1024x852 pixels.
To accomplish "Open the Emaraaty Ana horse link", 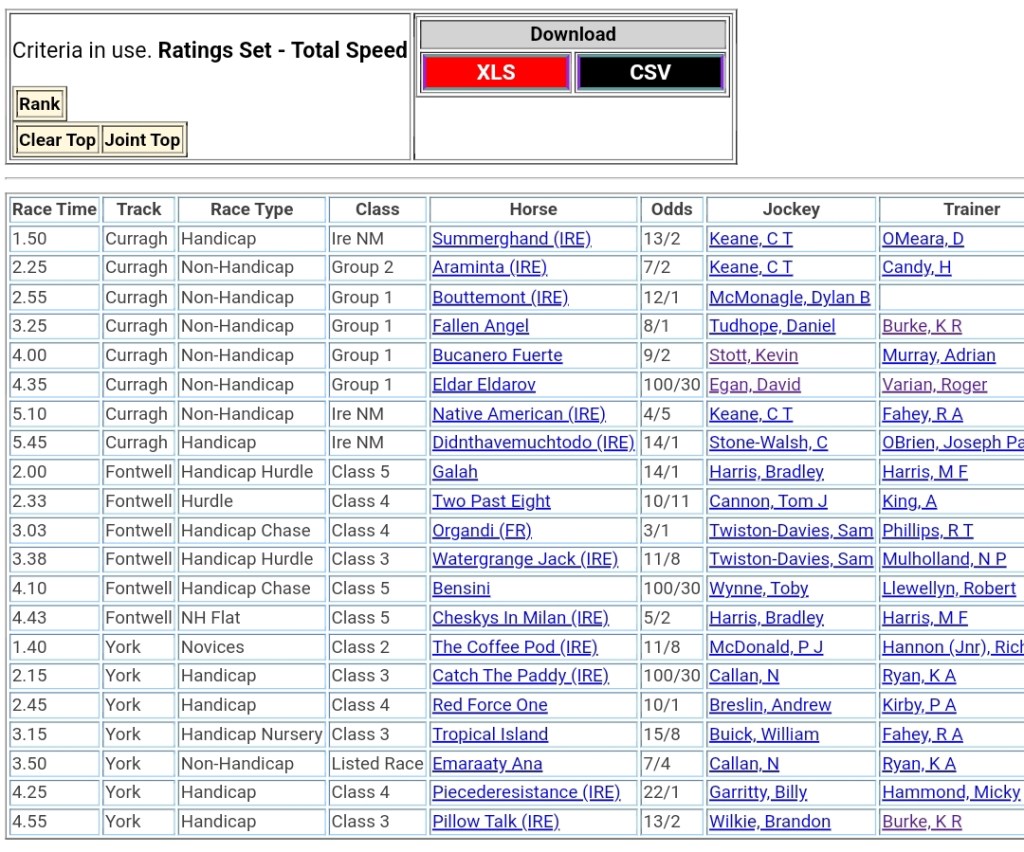I will pyautogui.click(x=487, y=763).
